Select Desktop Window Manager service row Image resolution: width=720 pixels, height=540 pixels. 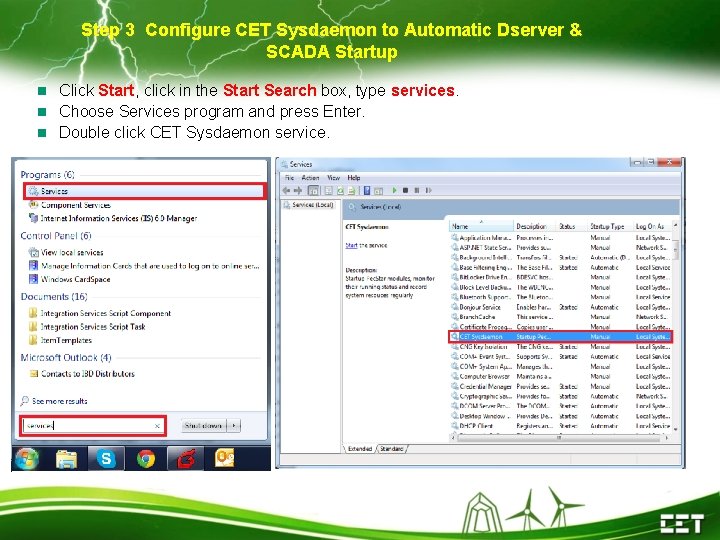(561, 416)
